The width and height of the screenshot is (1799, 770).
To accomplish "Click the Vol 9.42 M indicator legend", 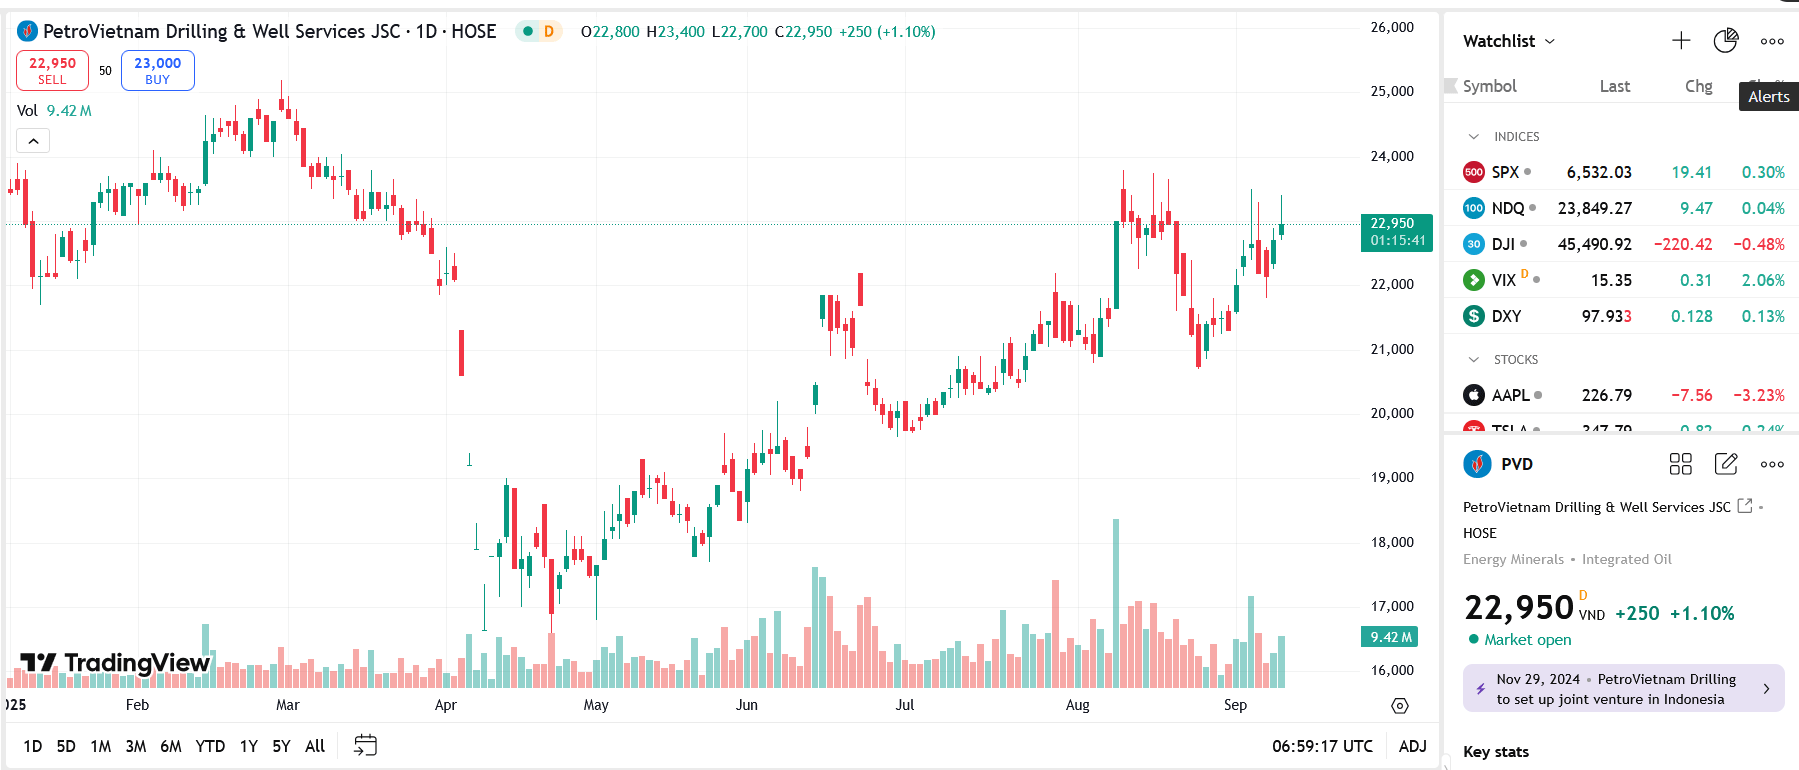I will coord(54,111).
